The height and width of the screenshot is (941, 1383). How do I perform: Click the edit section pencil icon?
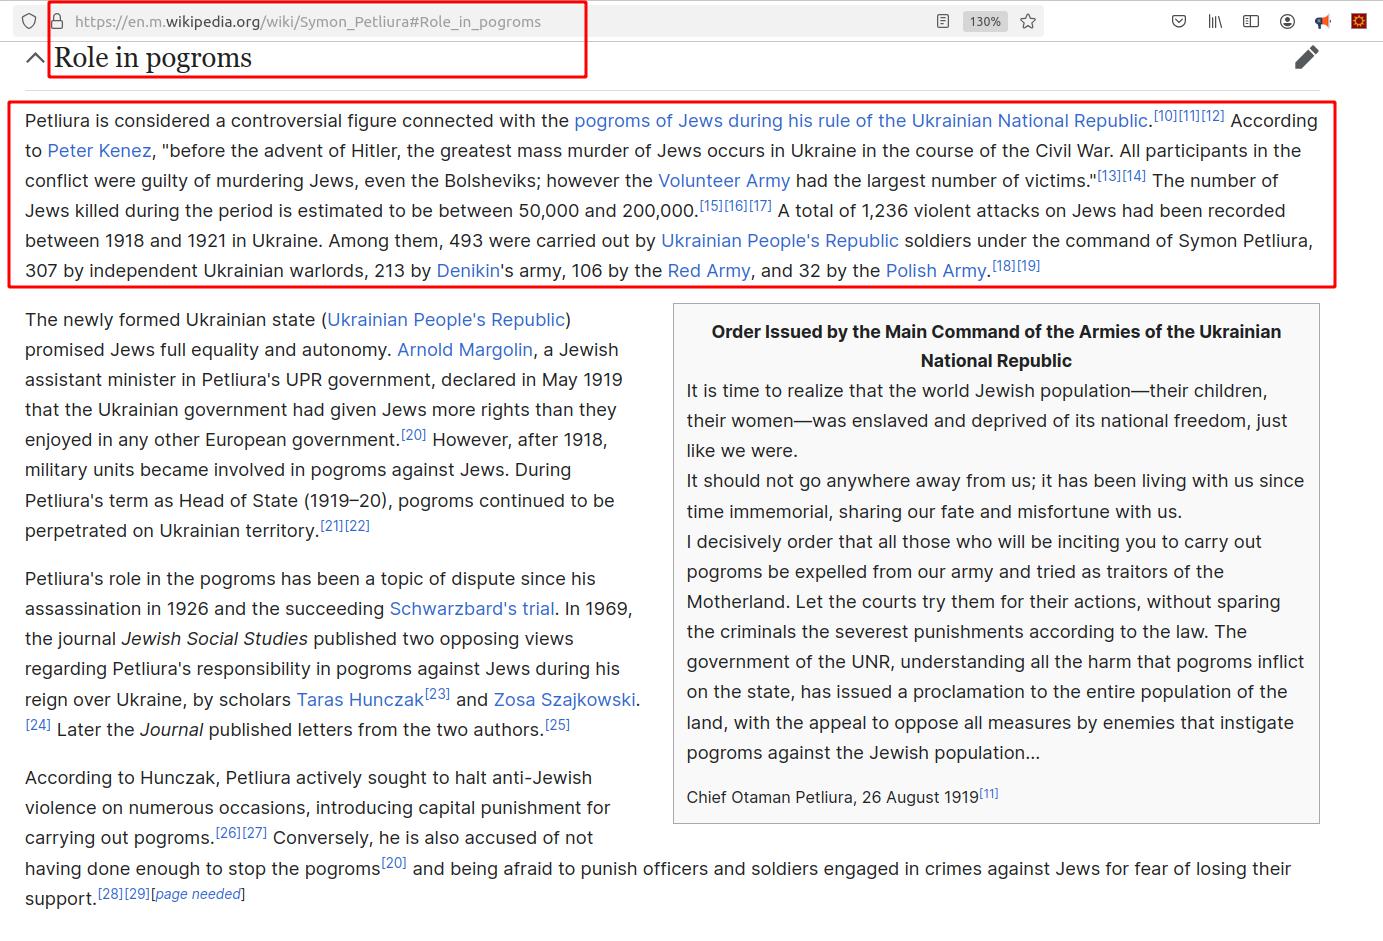(x=1306, y=58)
